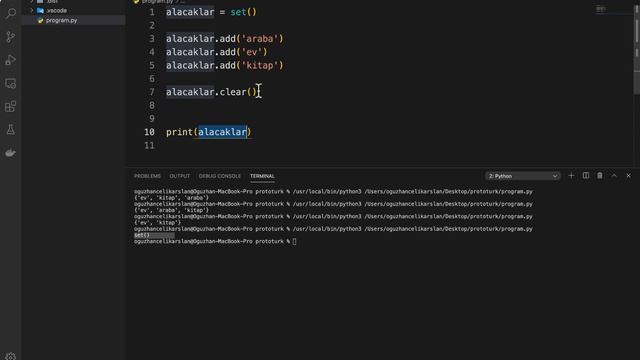
Task: Kill terminal with trash icon
Action: [x=600, y=176]
